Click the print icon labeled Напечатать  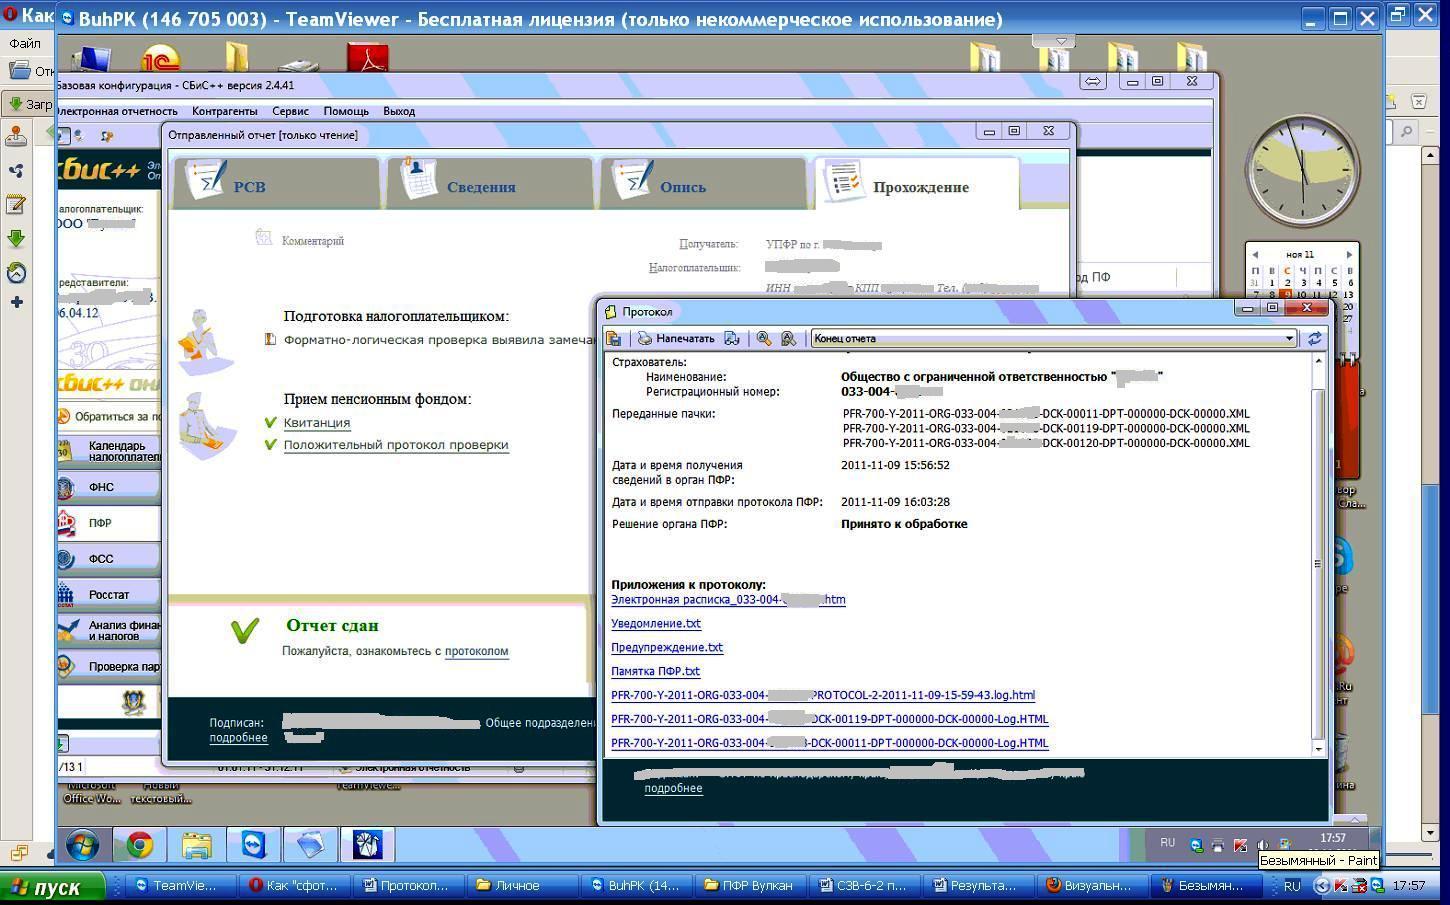[677, 339]
